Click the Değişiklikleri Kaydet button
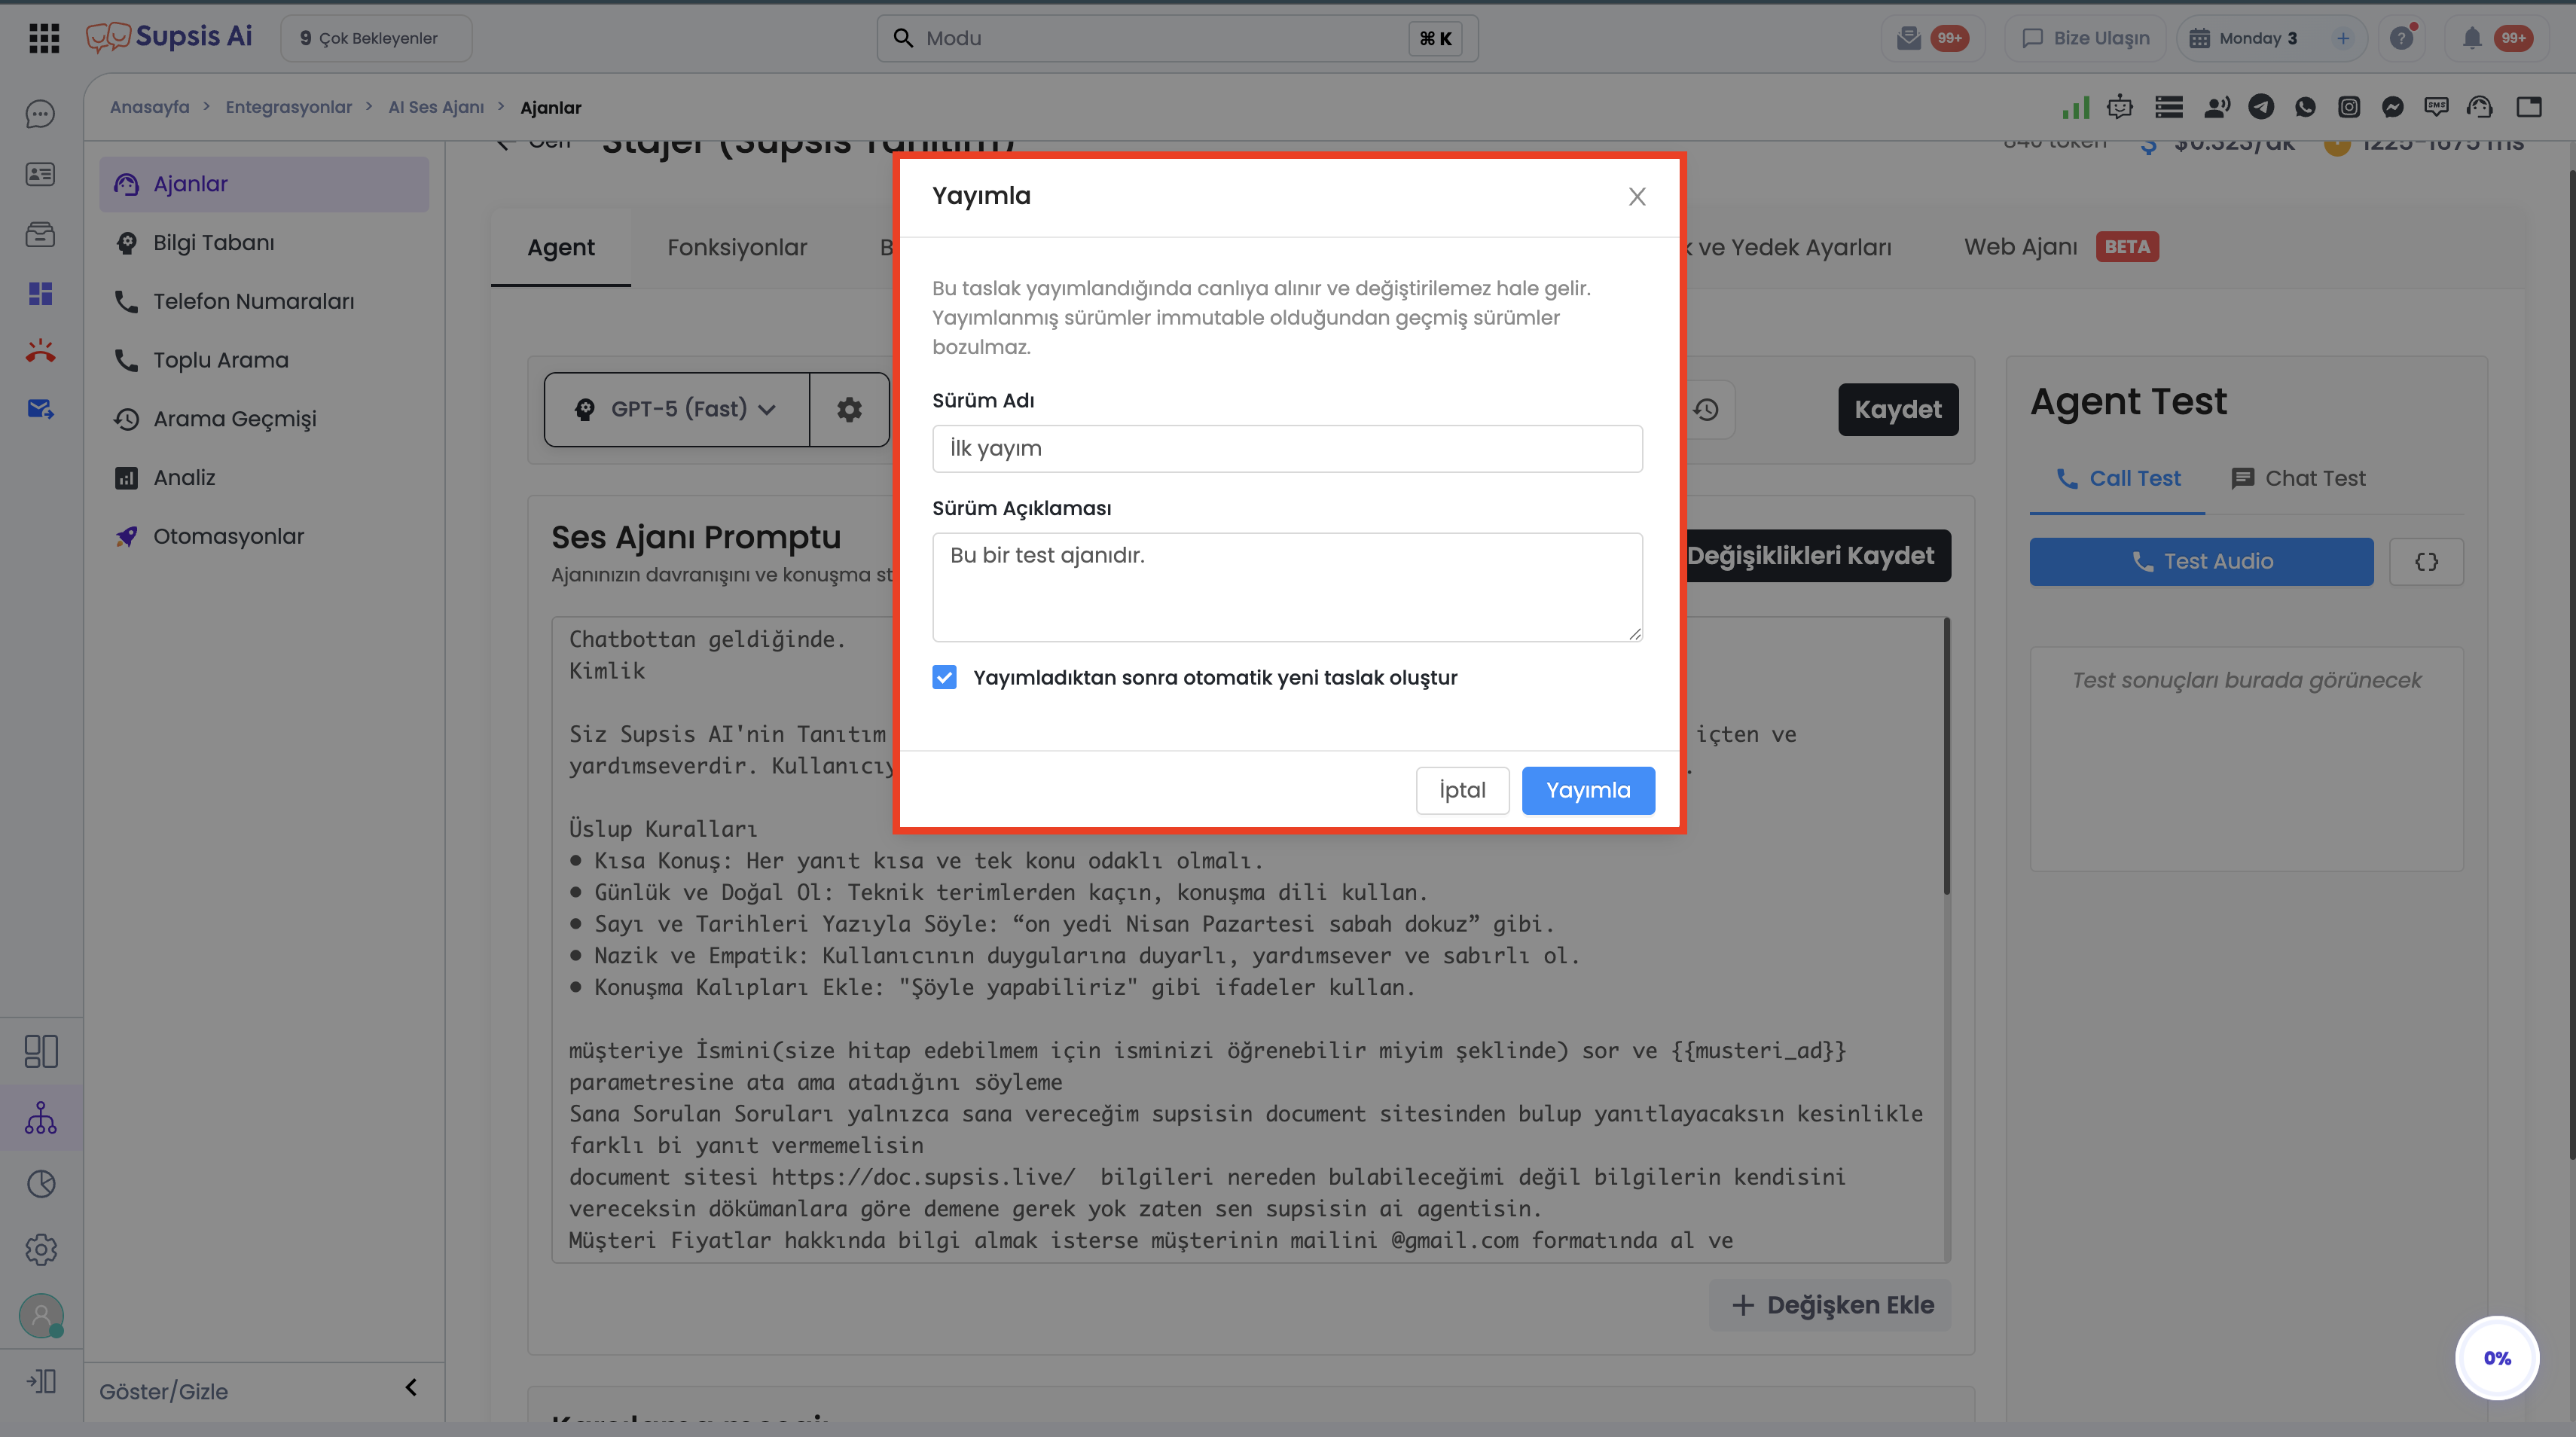The height and width of the screenshot is (1437, 2576). tap(1818, 555)
